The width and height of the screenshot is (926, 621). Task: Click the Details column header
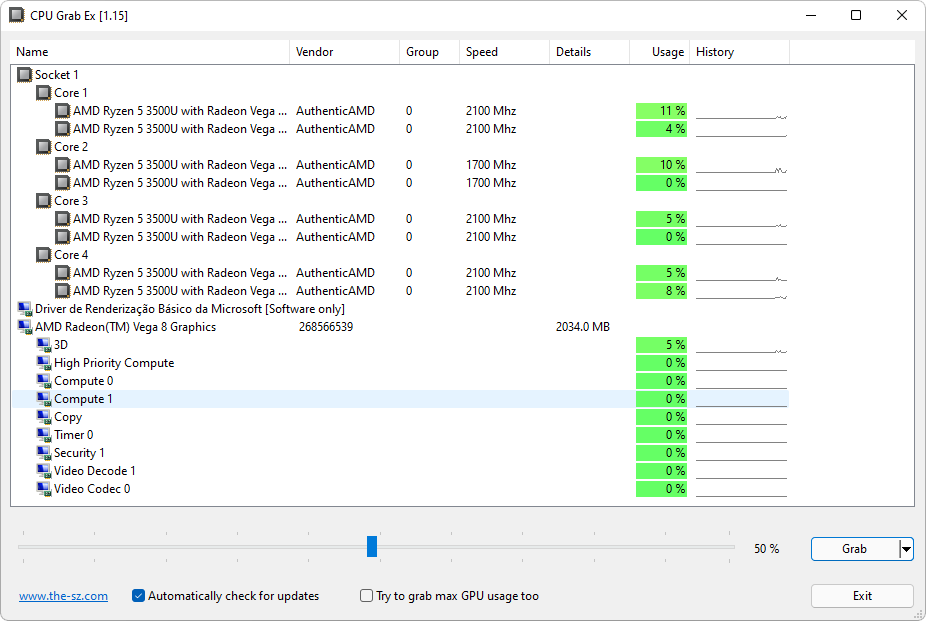click(x=589, y=52)
